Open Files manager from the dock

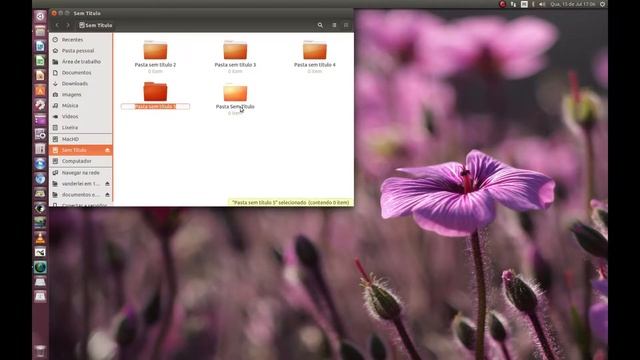click(x=40, y=31)
